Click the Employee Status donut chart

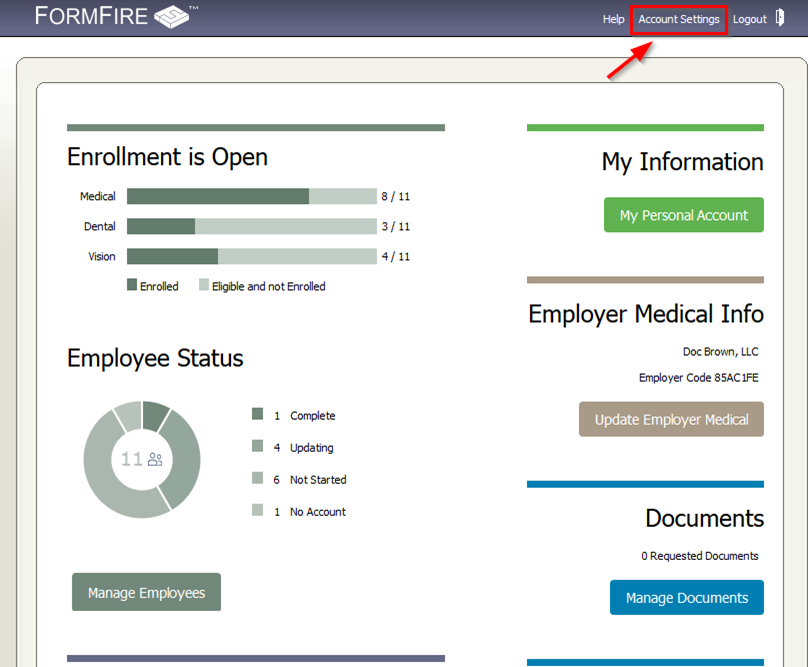(142, 459)
